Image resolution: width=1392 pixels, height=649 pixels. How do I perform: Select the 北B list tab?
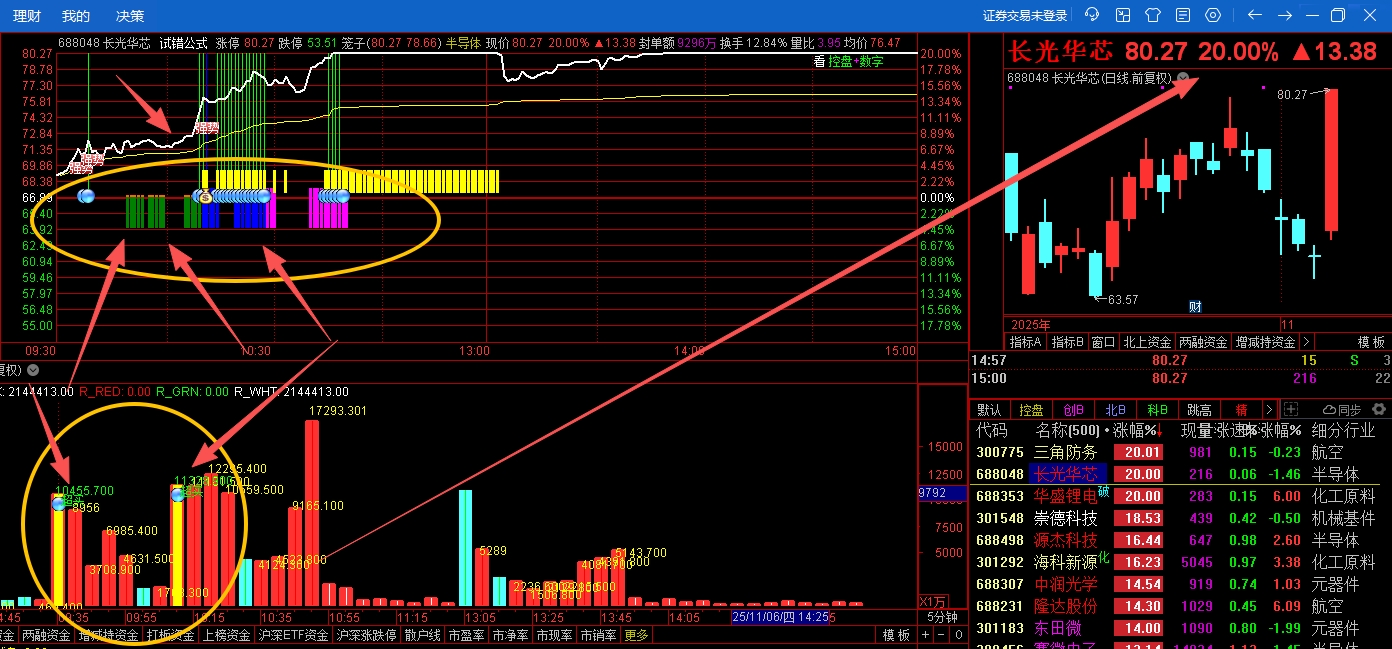coord(1115,410)
